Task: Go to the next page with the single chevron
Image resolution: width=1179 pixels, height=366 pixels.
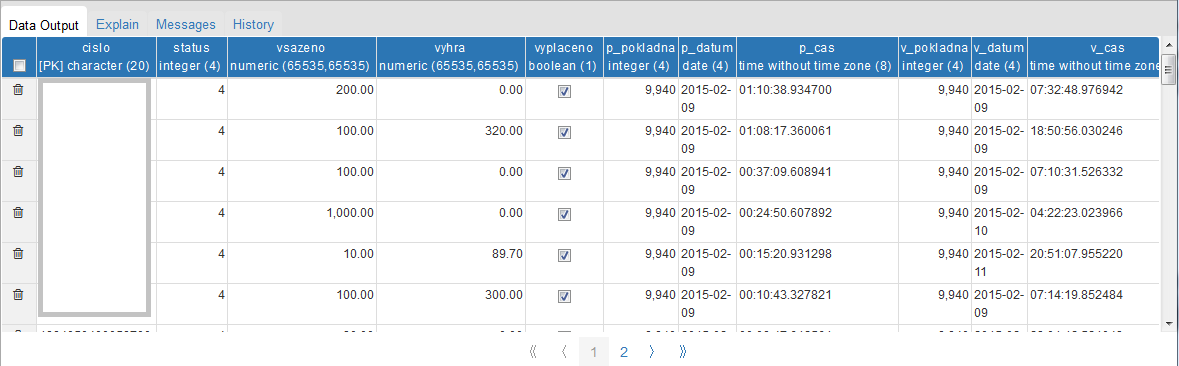Action: (x=653, y=352)
